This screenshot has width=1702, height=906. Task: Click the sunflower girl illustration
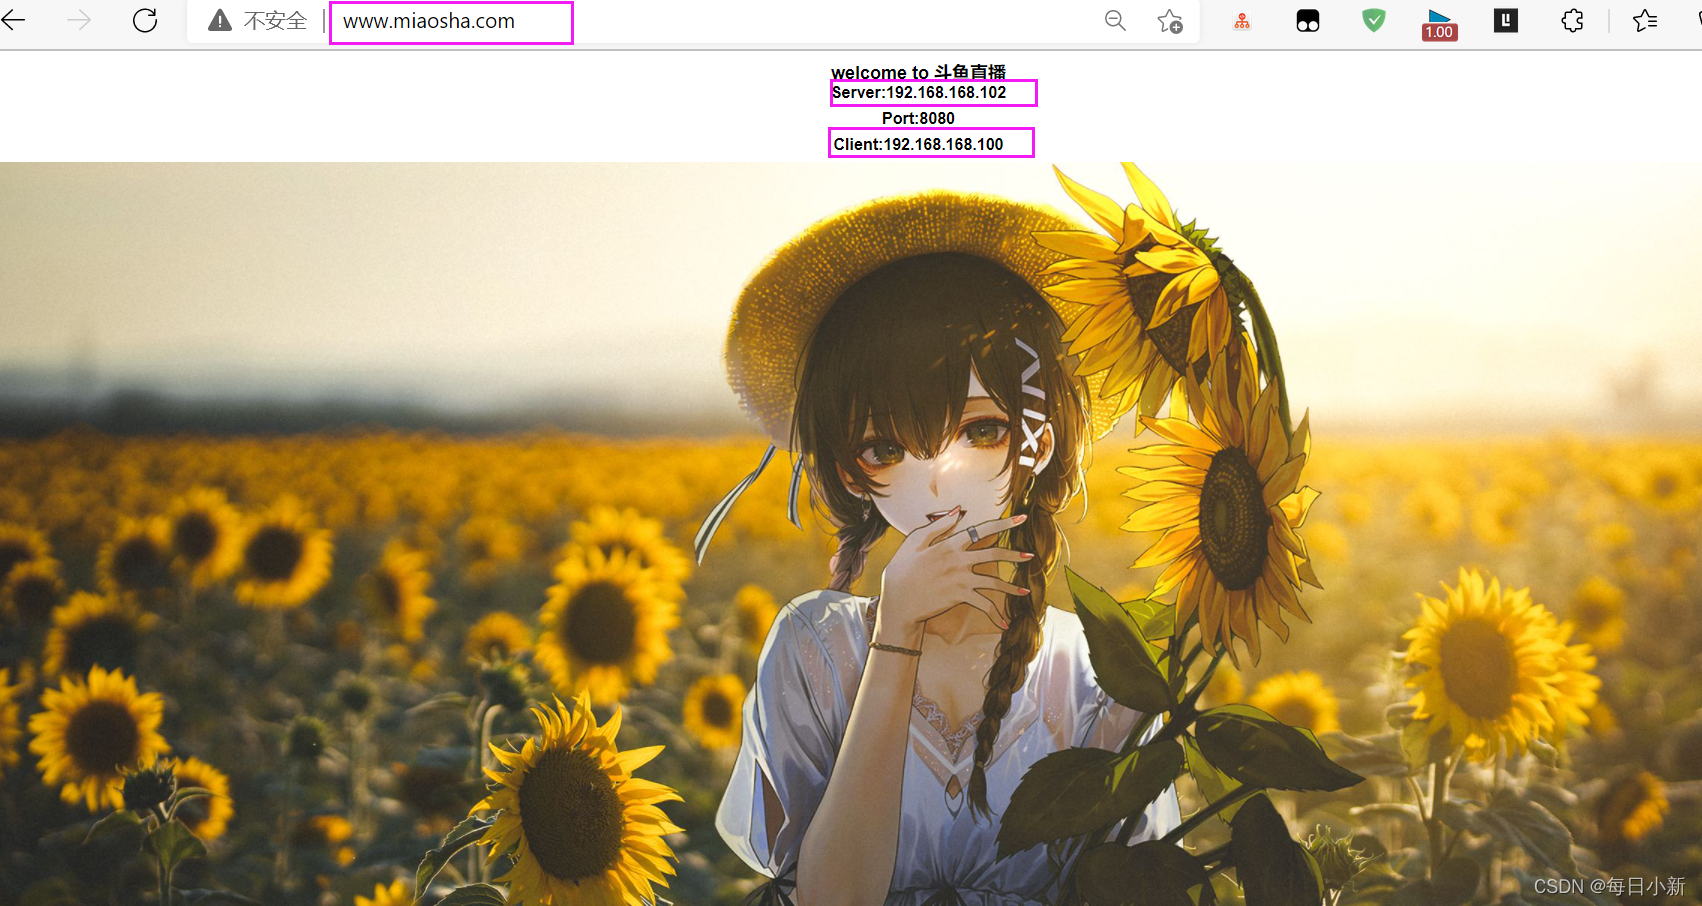(x=851, y=534)
